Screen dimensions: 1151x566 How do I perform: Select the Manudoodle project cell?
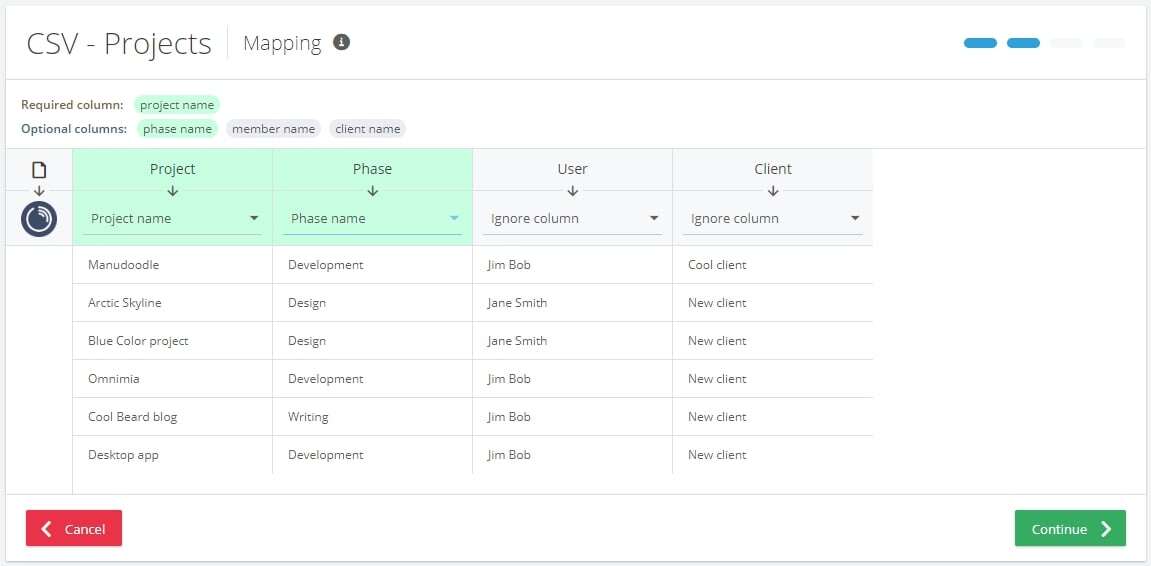(x=173, y=265)
